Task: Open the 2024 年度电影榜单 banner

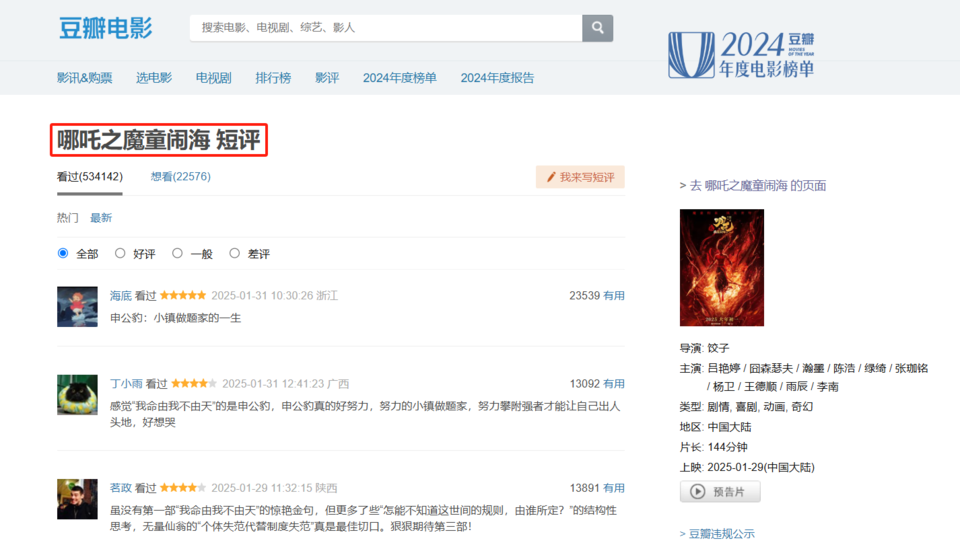Action: click(741, 55)
